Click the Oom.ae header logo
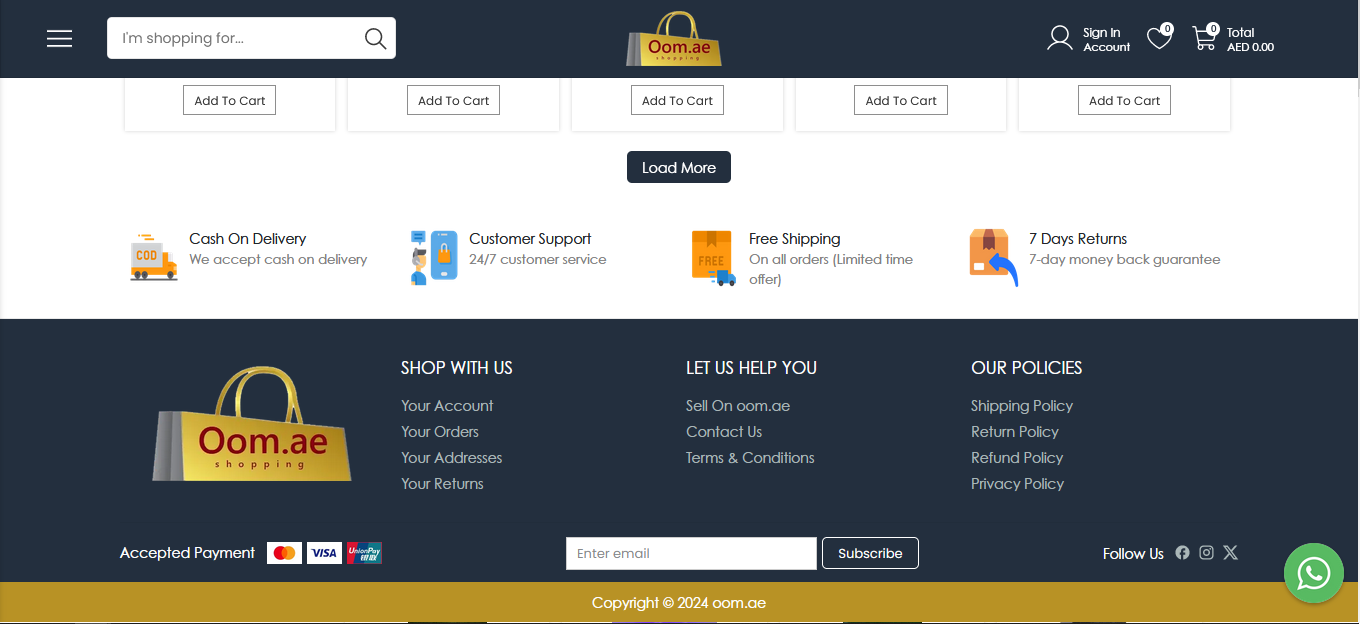The image size is (1362, 624). tap(675, 40)
